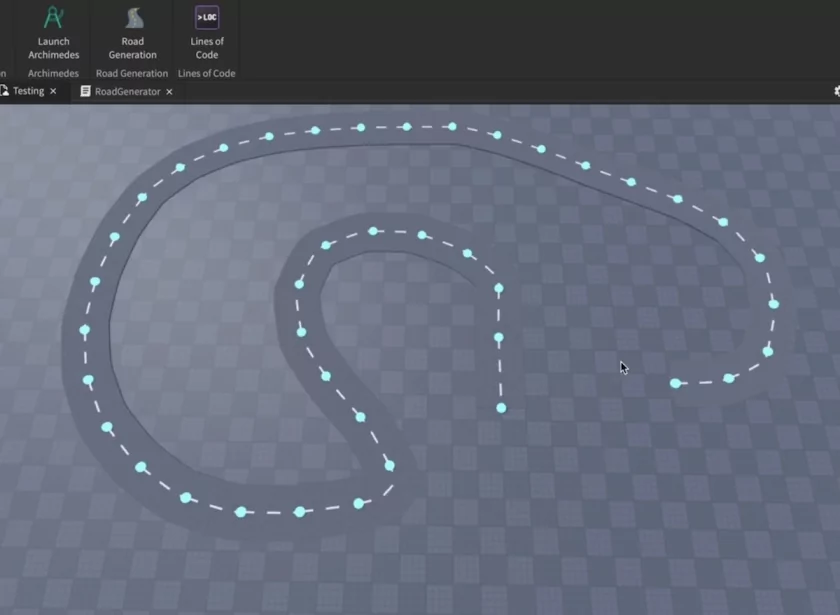Image resolution: width=840 pixels, height=615 pixels.
Task: Click the Launch Archimedes compass icon
Action: point(53,18)
